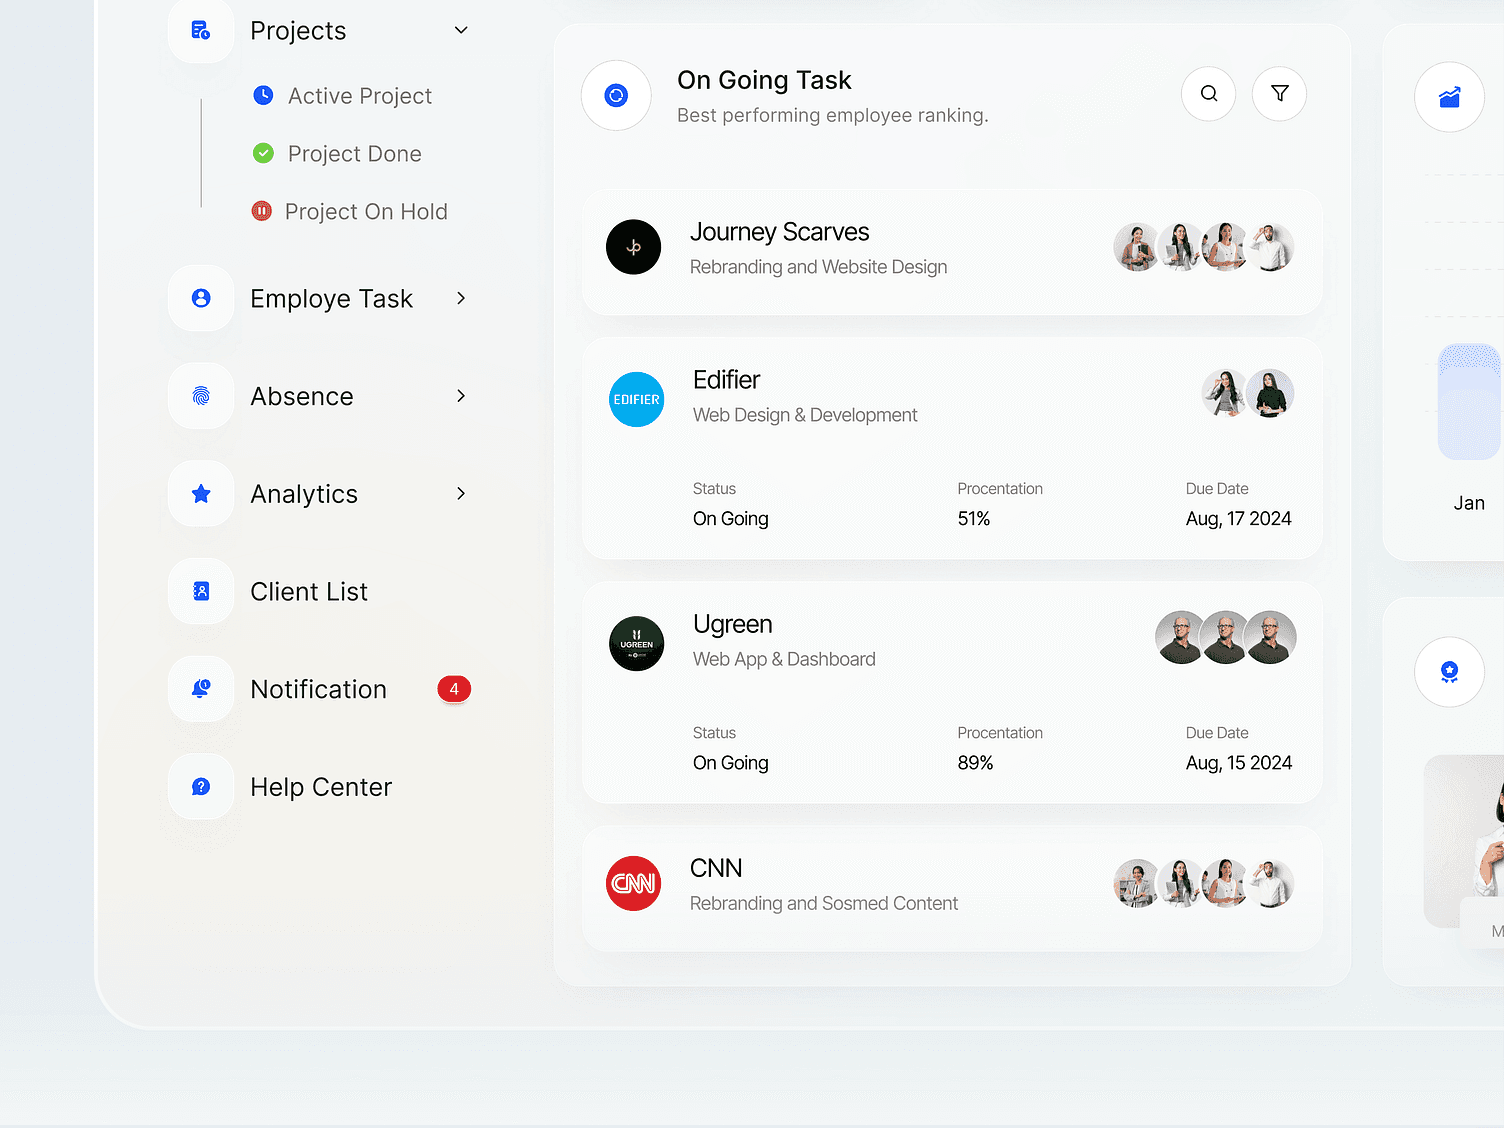1504x1128 pixels.
Task: Click the Projects sidebar icon
Action: coord(201,30)
